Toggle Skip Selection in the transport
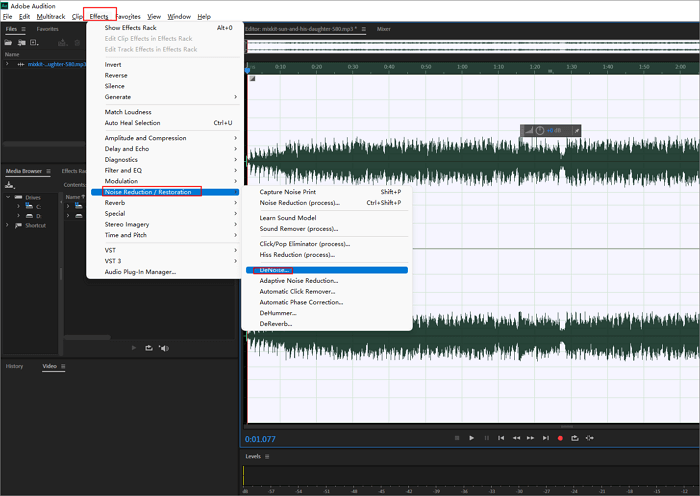This screenshot has height=496, width=700. [590, 438]
